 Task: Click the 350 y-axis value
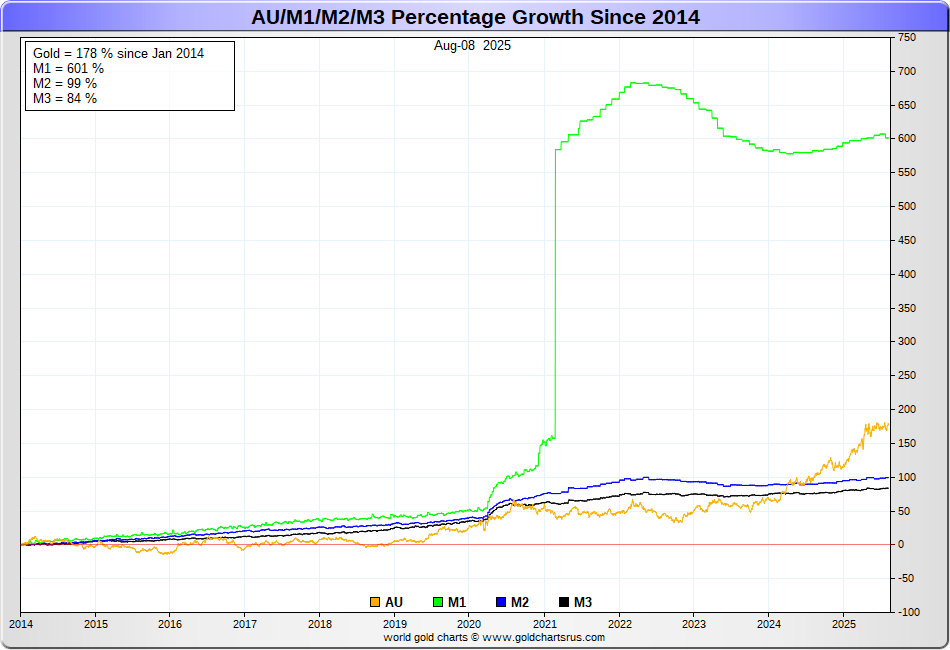(907, 308)
